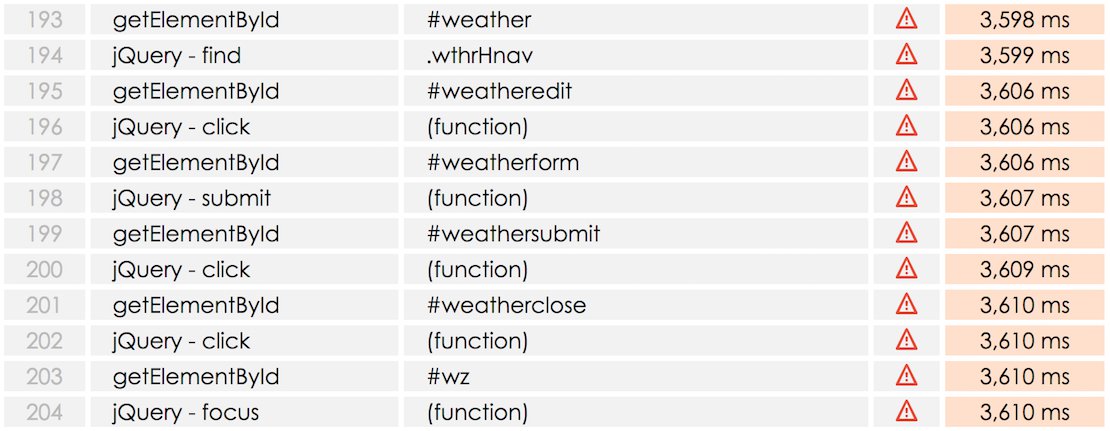The image size is (1110, 431).
Task: Click the warning triangle in row 204
Action: (906, 412)
